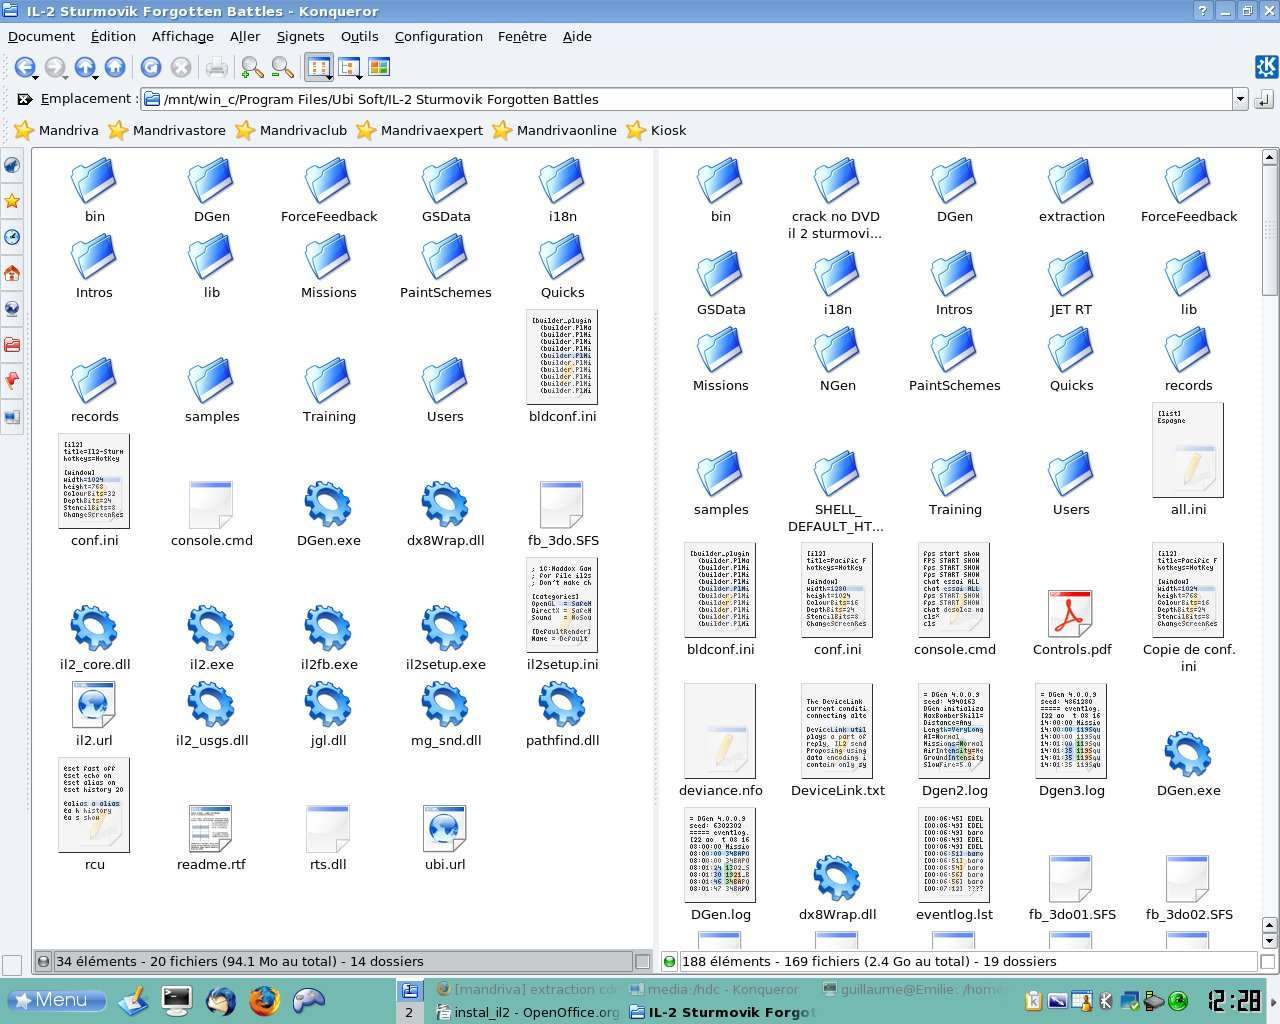
Task: Toggle the right pane link-view checkbox
Action: pos(1267,962)
